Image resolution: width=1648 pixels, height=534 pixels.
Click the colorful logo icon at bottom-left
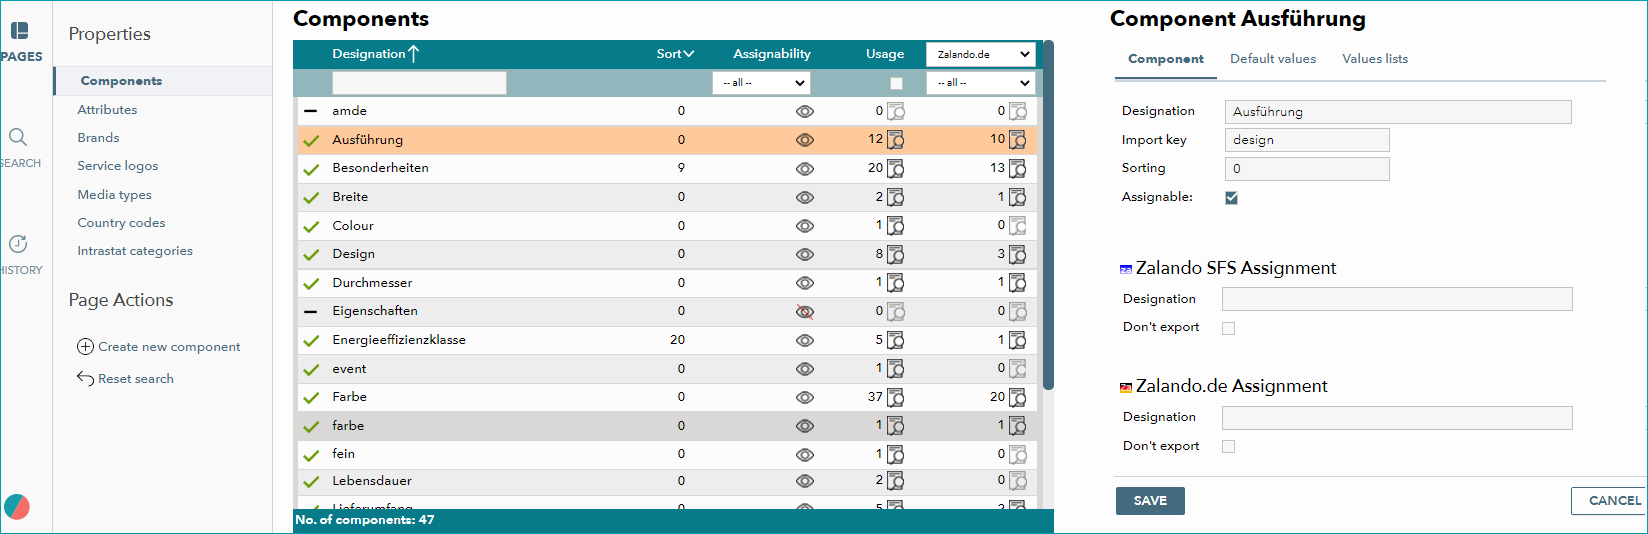tap(17, 507)
